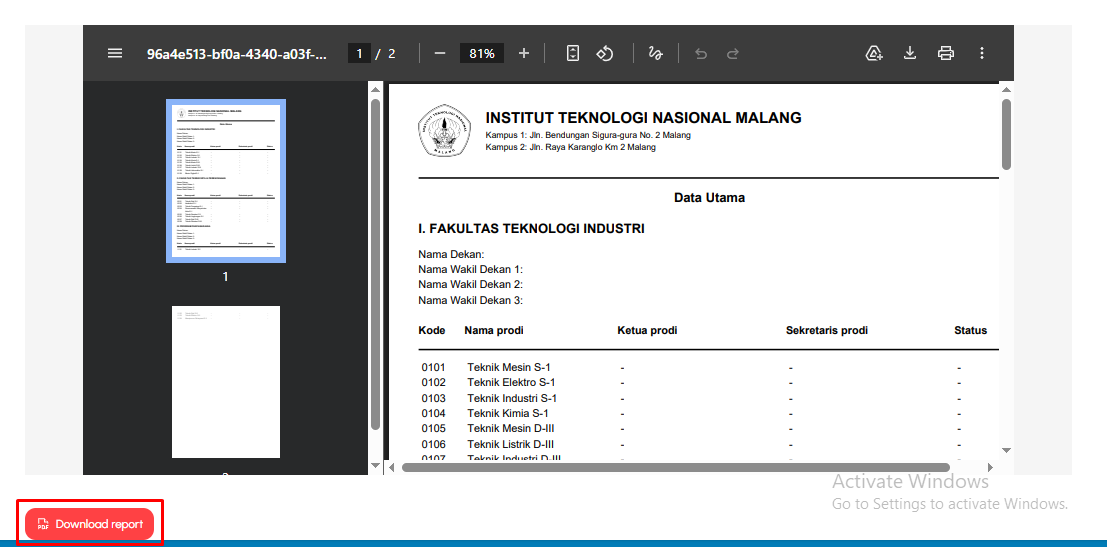Viewport: 1107px width, 547px height.
Task: Click the 'INSTITUT TEKNOLOGI NASIONAL MALANG' heading
Action: click(x=643, y=118)
